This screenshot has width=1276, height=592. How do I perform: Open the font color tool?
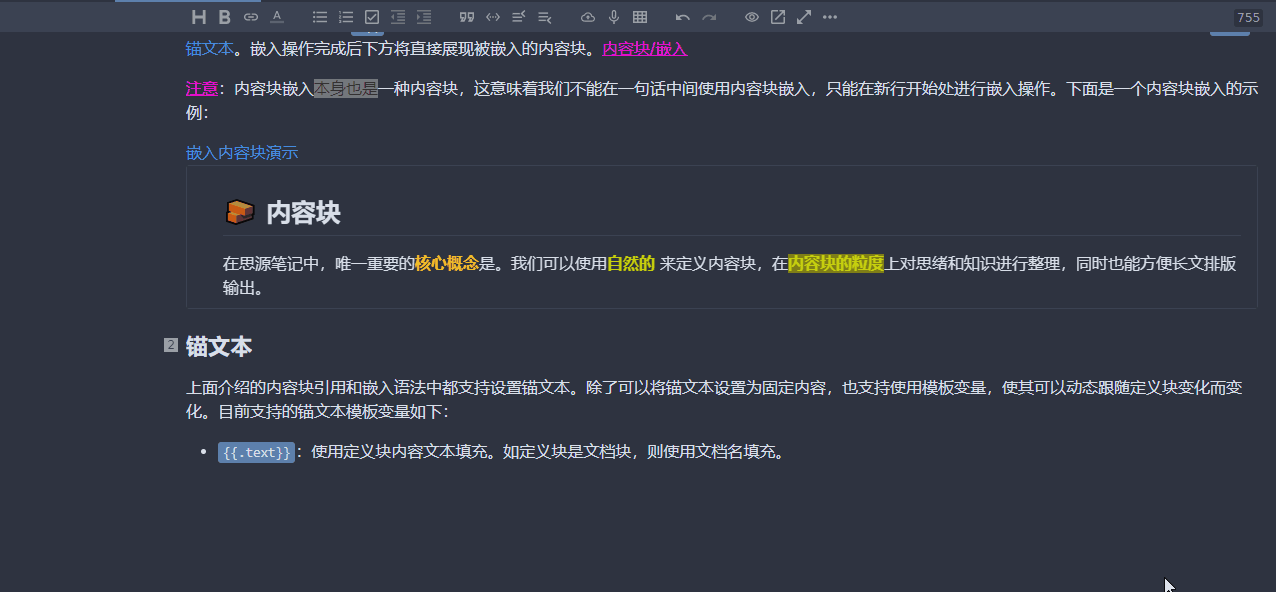(x=277, y=17)
